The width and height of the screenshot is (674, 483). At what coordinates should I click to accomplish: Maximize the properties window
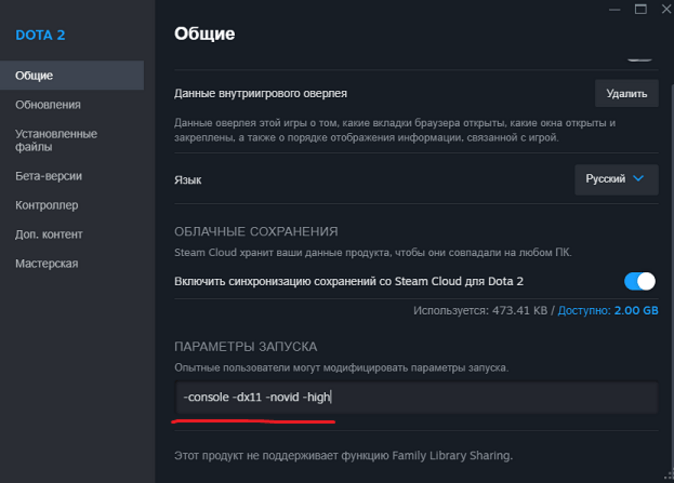click(641, 9)
